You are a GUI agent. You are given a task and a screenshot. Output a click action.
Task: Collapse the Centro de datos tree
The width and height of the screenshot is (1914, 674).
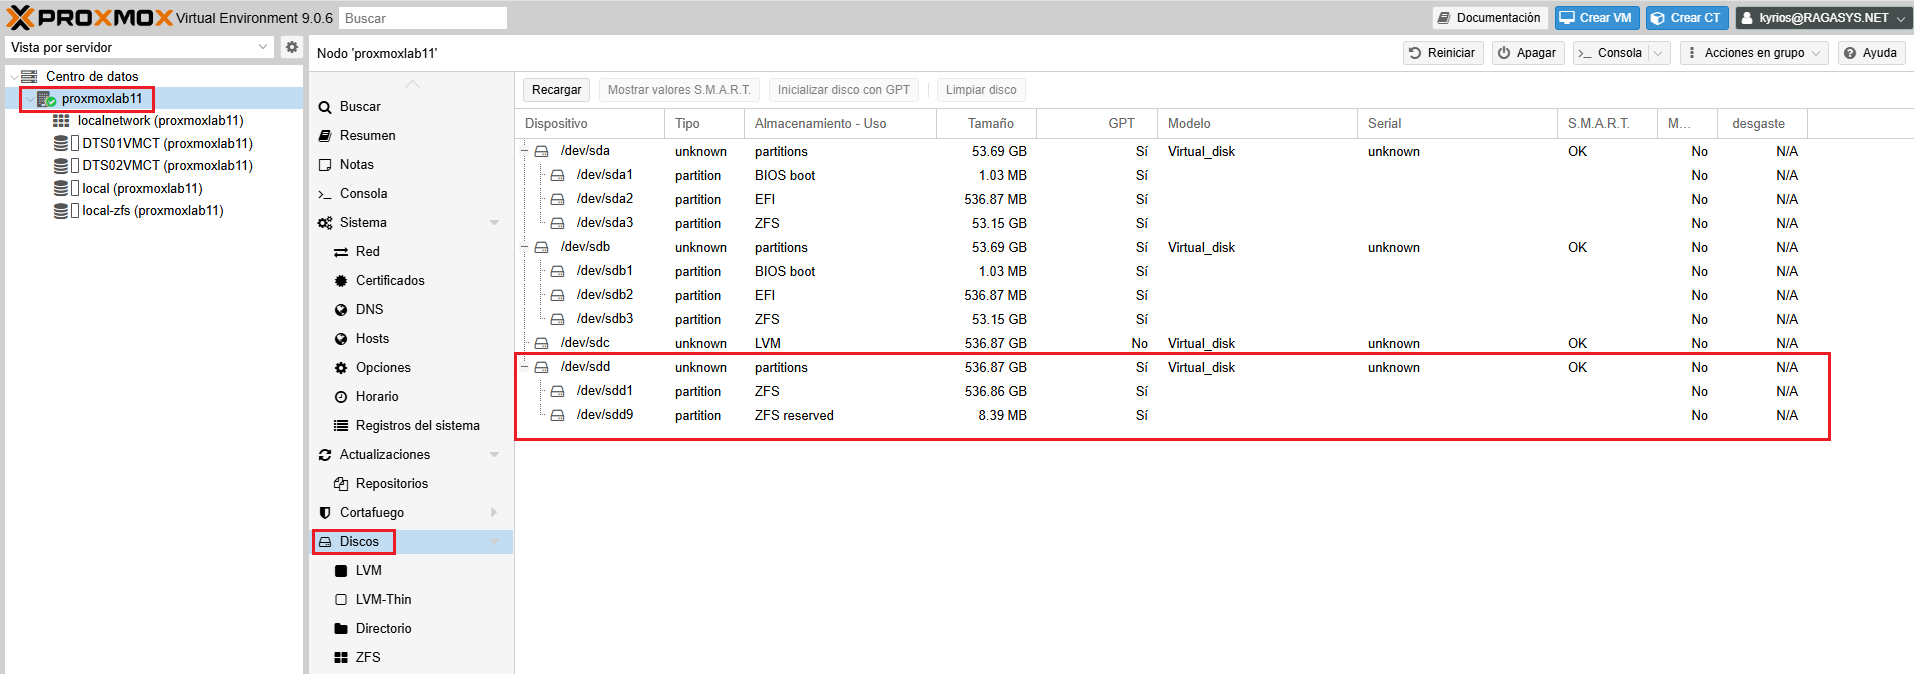click(x=13, y=76)
